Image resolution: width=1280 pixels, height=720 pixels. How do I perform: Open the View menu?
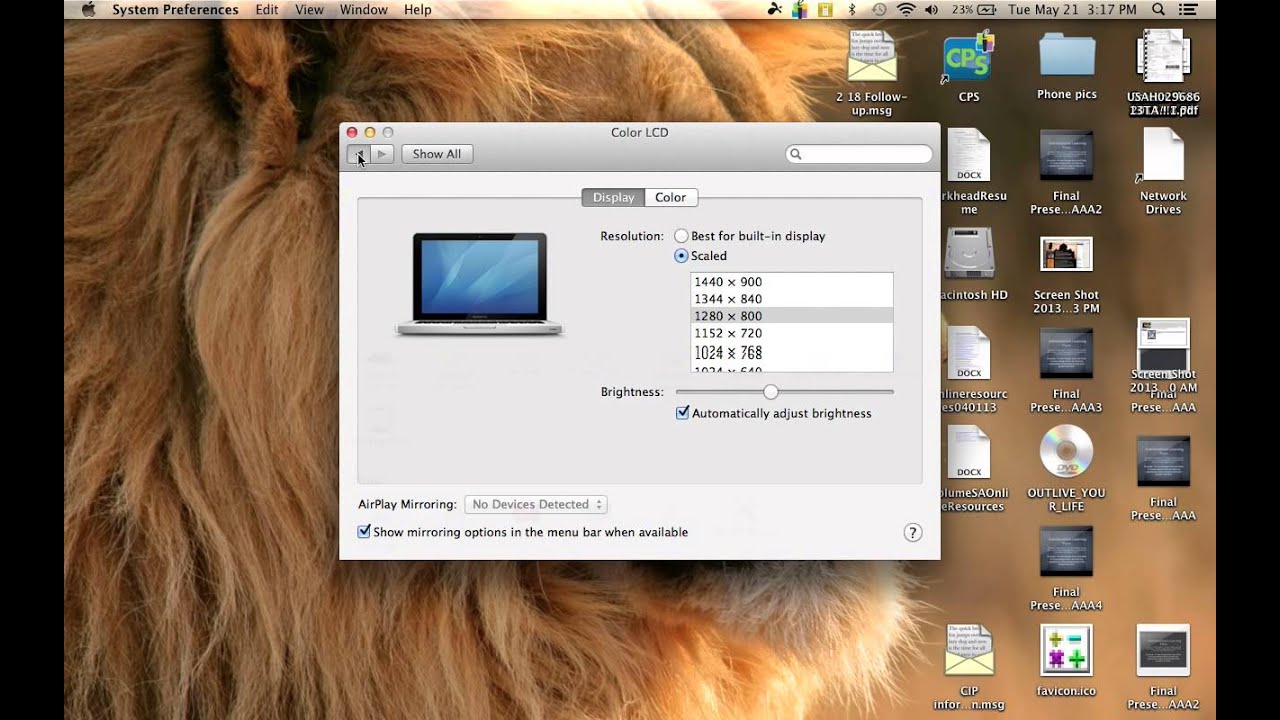click(x=309, y=10)
